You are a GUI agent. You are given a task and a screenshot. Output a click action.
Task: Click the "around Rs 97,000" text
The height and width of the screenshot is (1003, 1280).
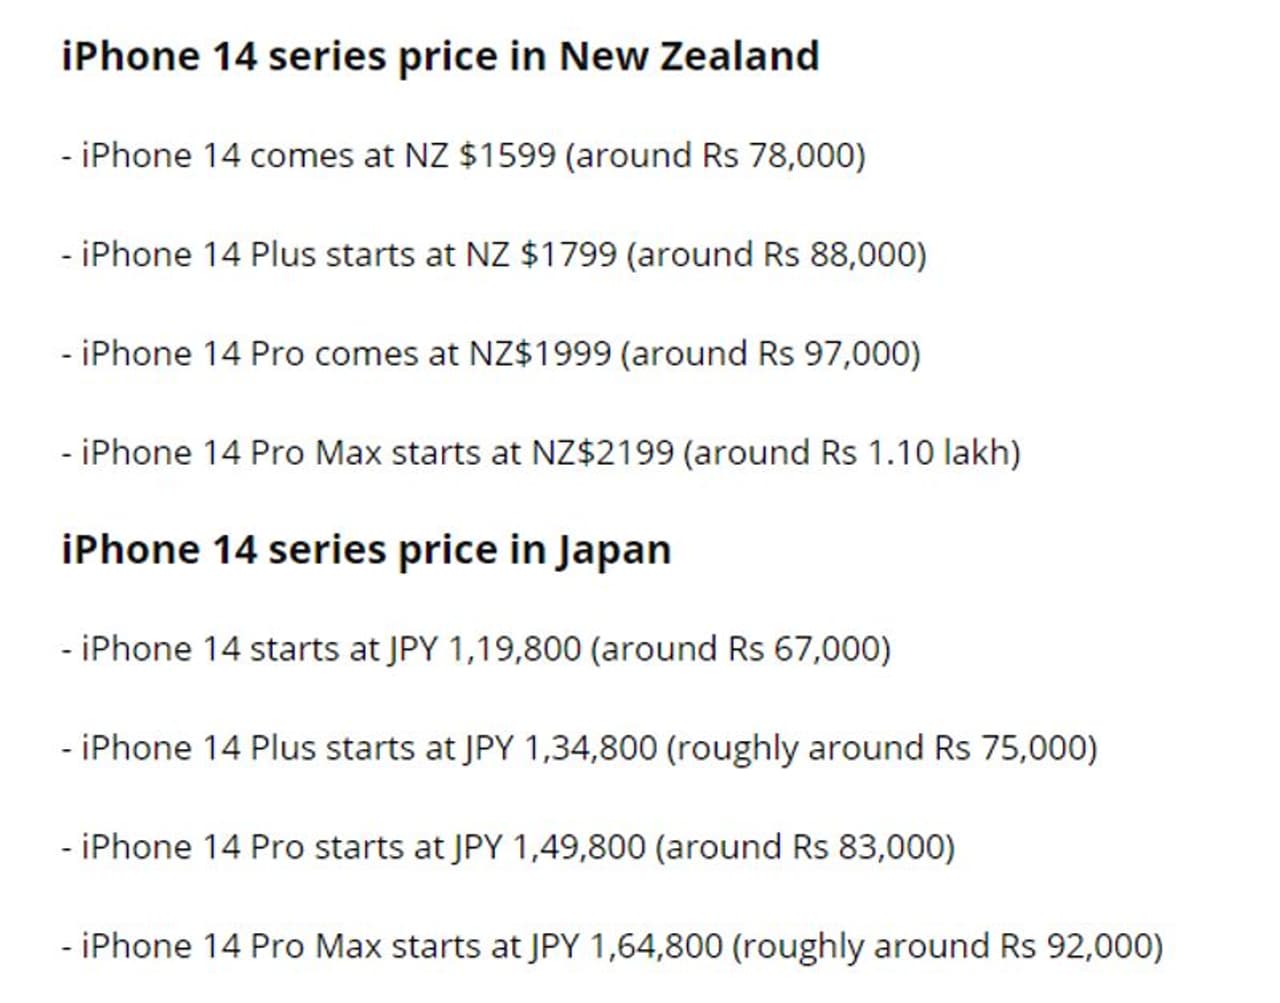(770, 354)
